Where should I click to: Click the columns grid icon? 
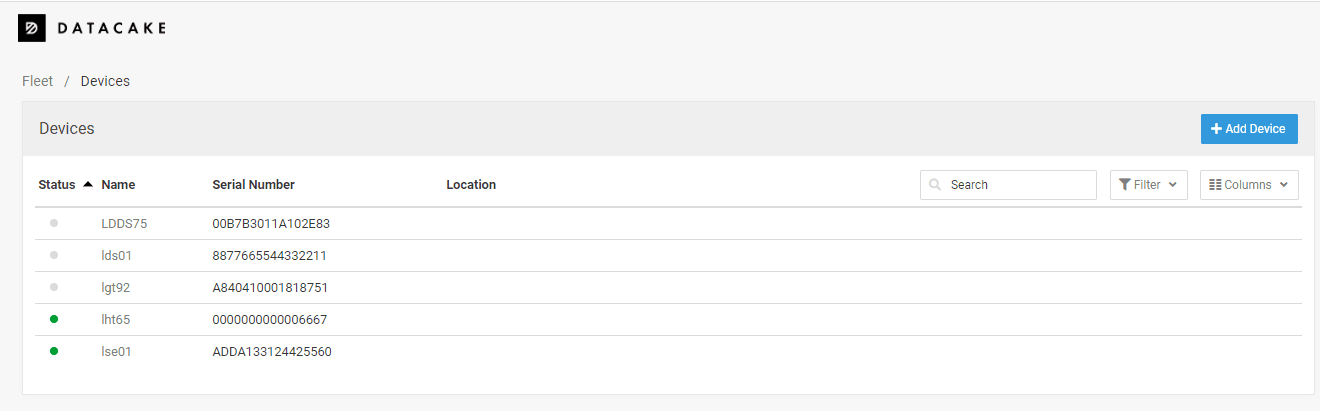(x=1215, y=185)
